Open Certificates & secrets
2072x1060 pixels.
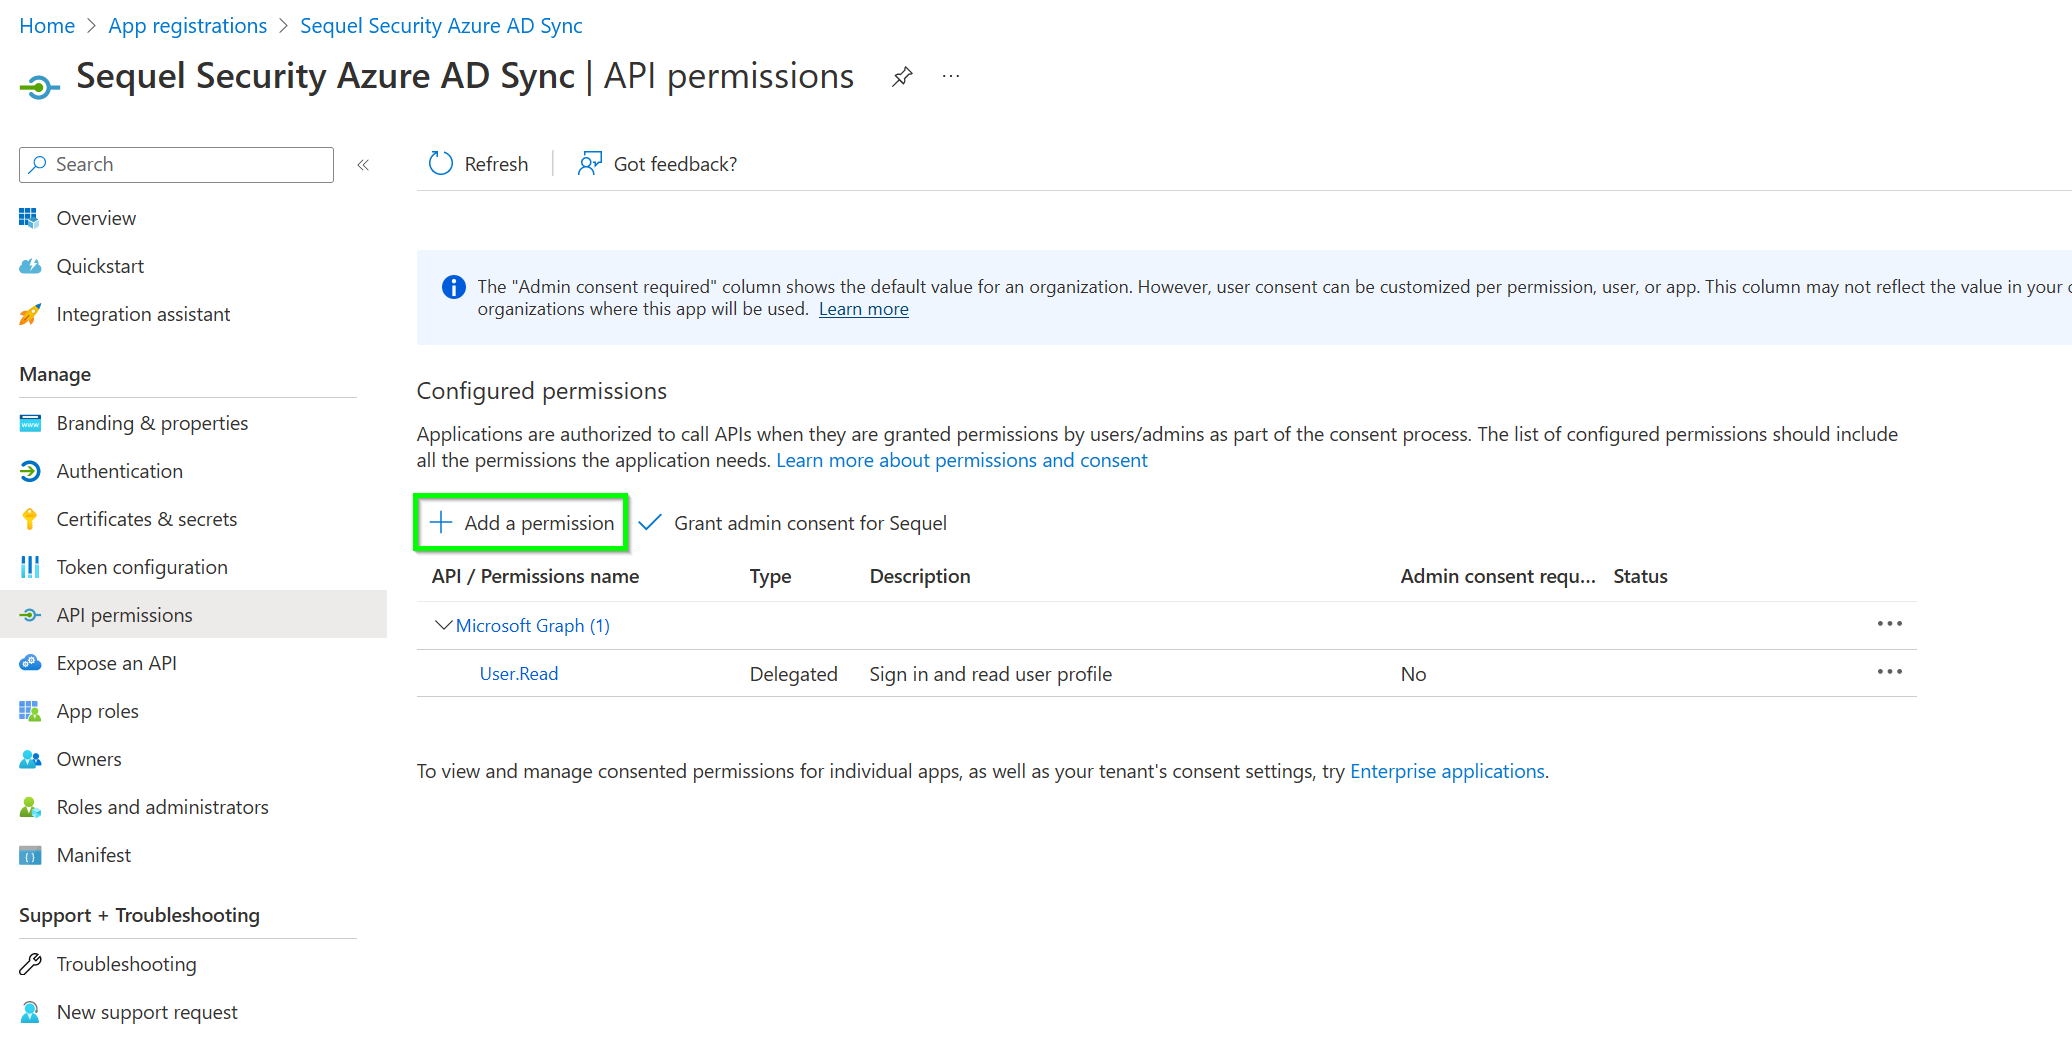point(147,519)
